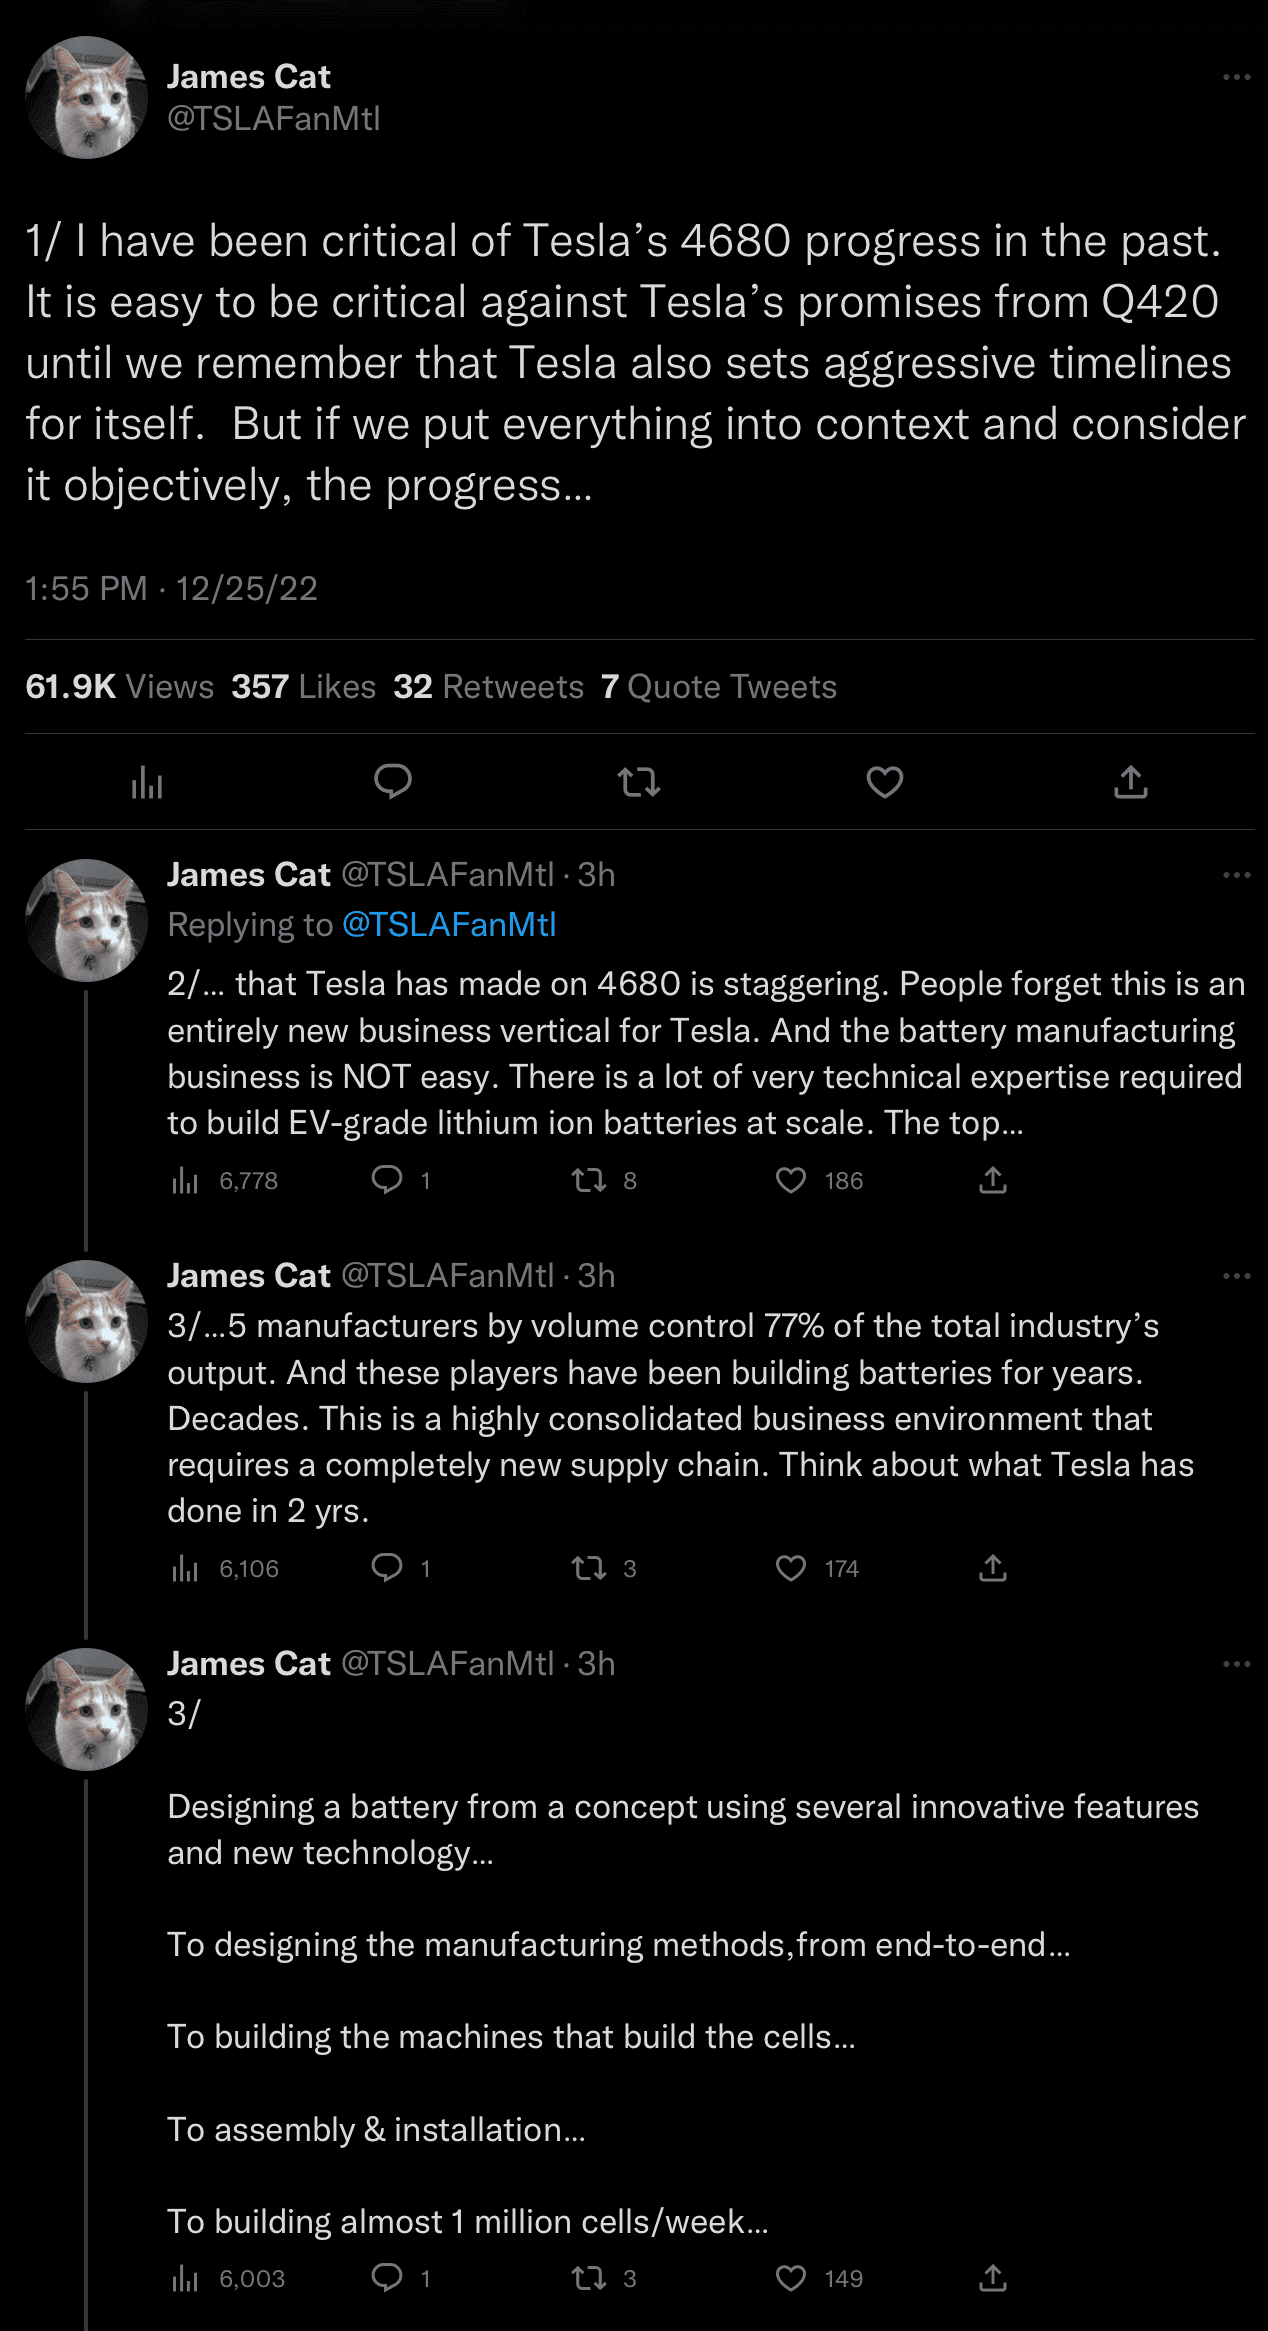The height and width of the screenshot is (2331, 1268).
Task: Retweet the 2/ reply with 8 retweets
Action: [604, 1181]
